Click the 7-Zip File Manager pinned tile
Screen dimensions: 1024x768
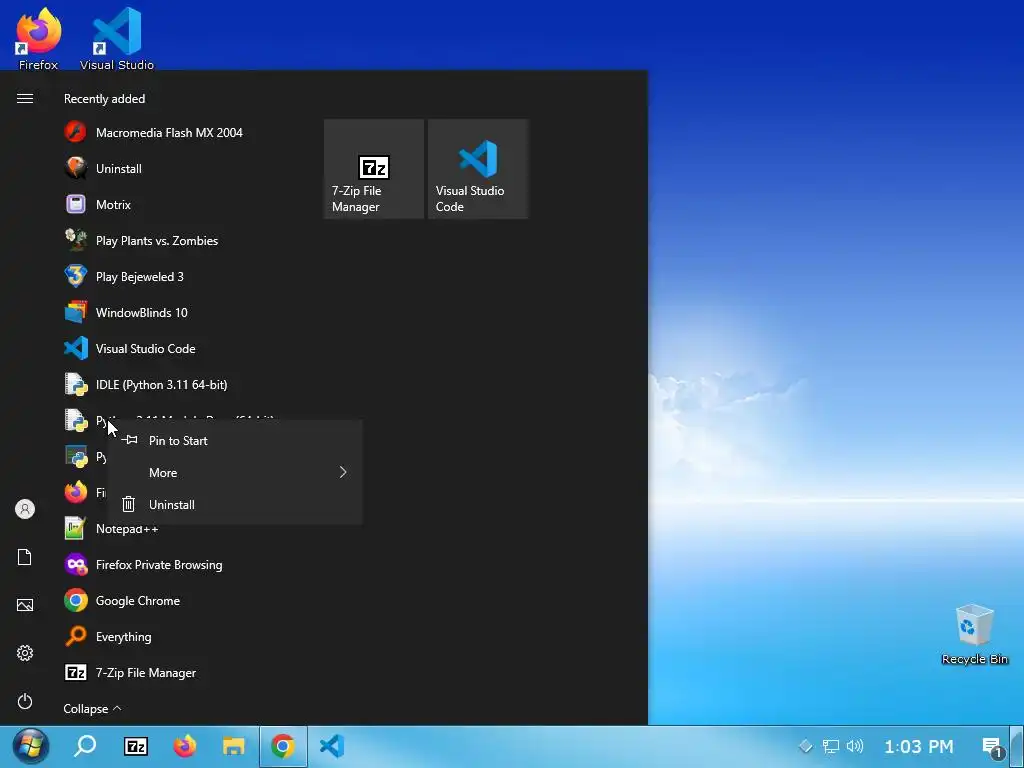[374, 169]
